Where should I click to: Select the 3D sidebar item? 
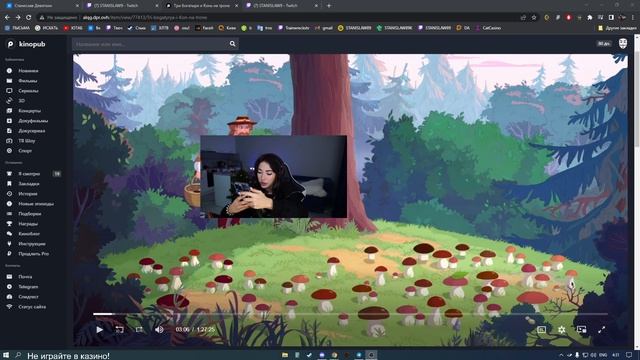[x=21, y=100]
